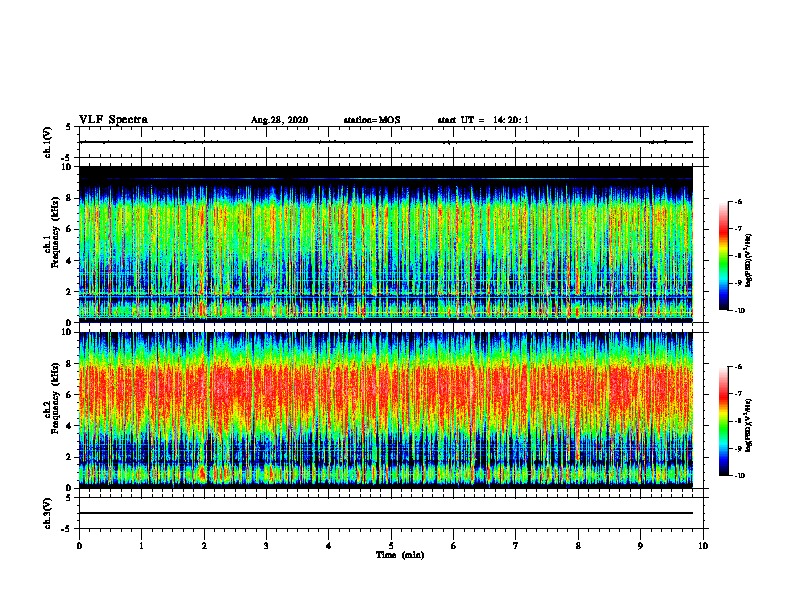
Task: Select the date text "Aug.28, 2020"
Action: pos(279,120)
